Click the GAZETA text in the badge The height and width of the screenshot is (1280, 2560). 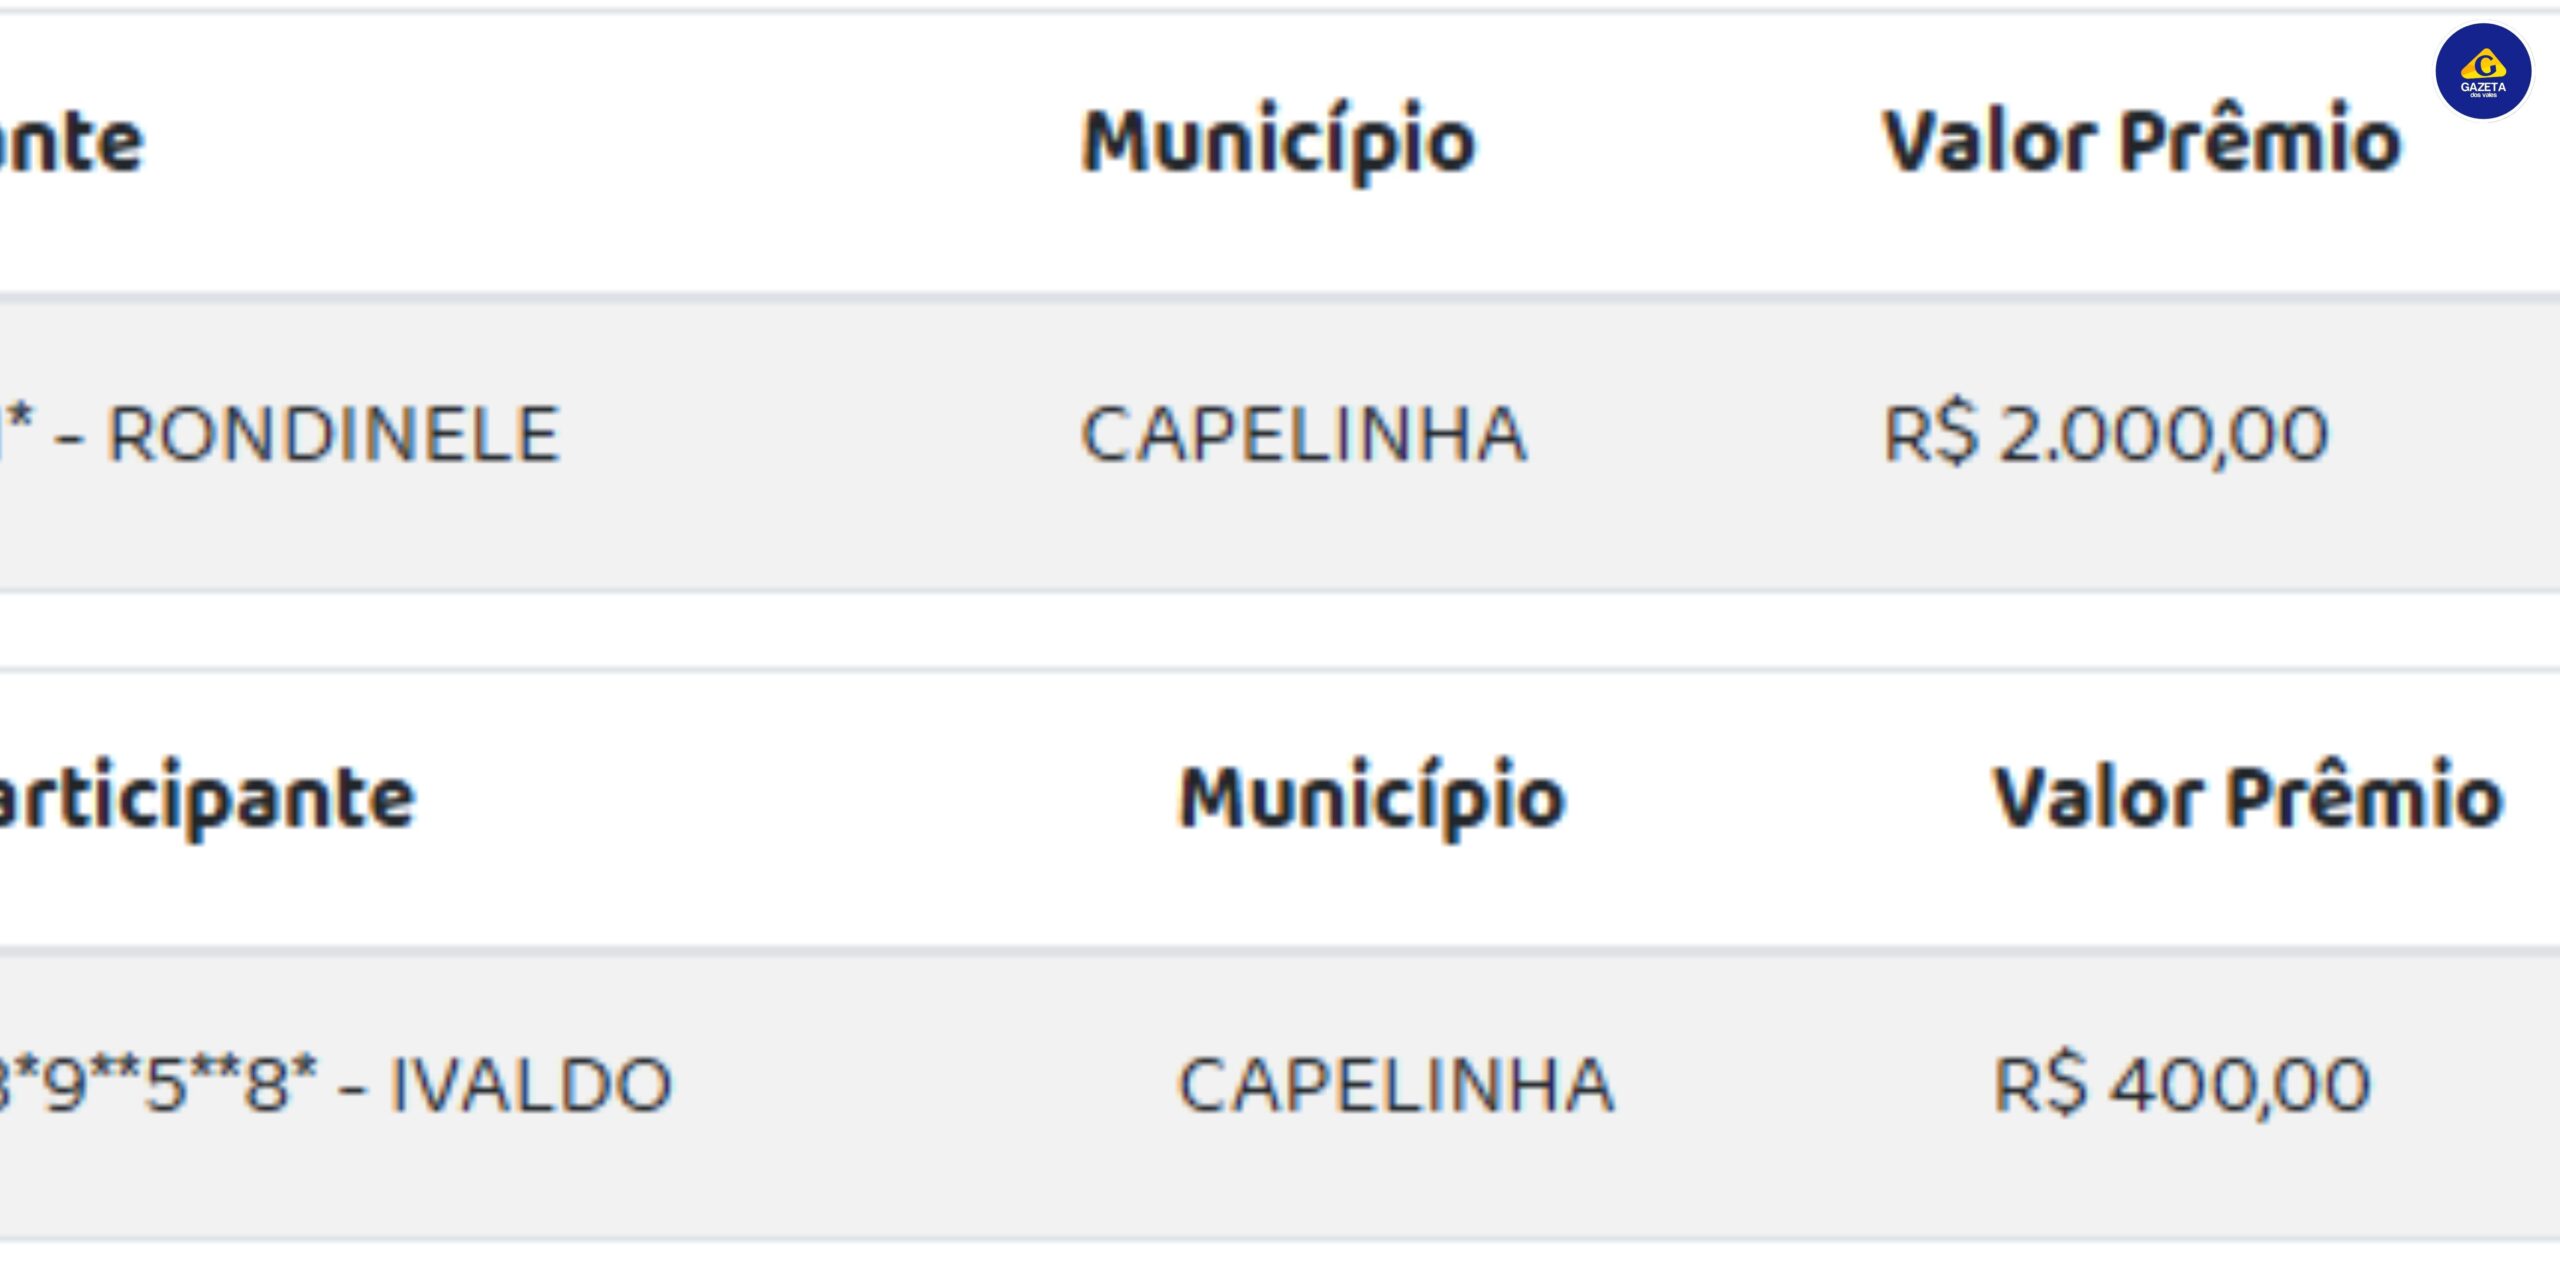(x=2483, y=88)
